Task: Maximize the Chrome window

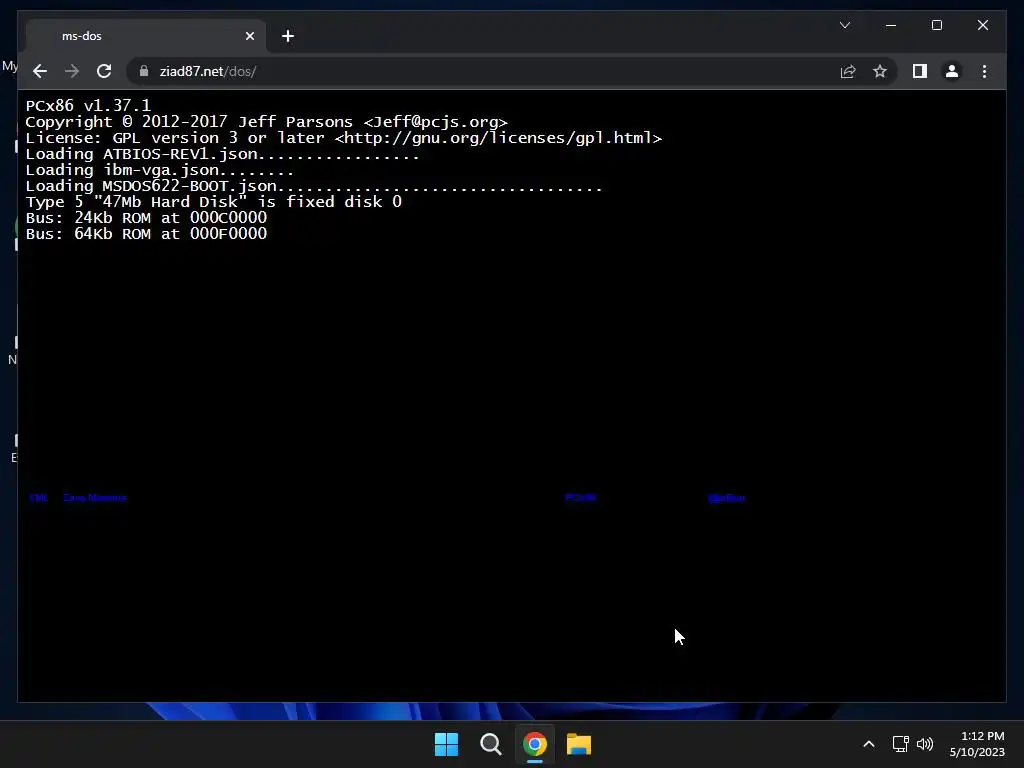Action: pos(936,25)
